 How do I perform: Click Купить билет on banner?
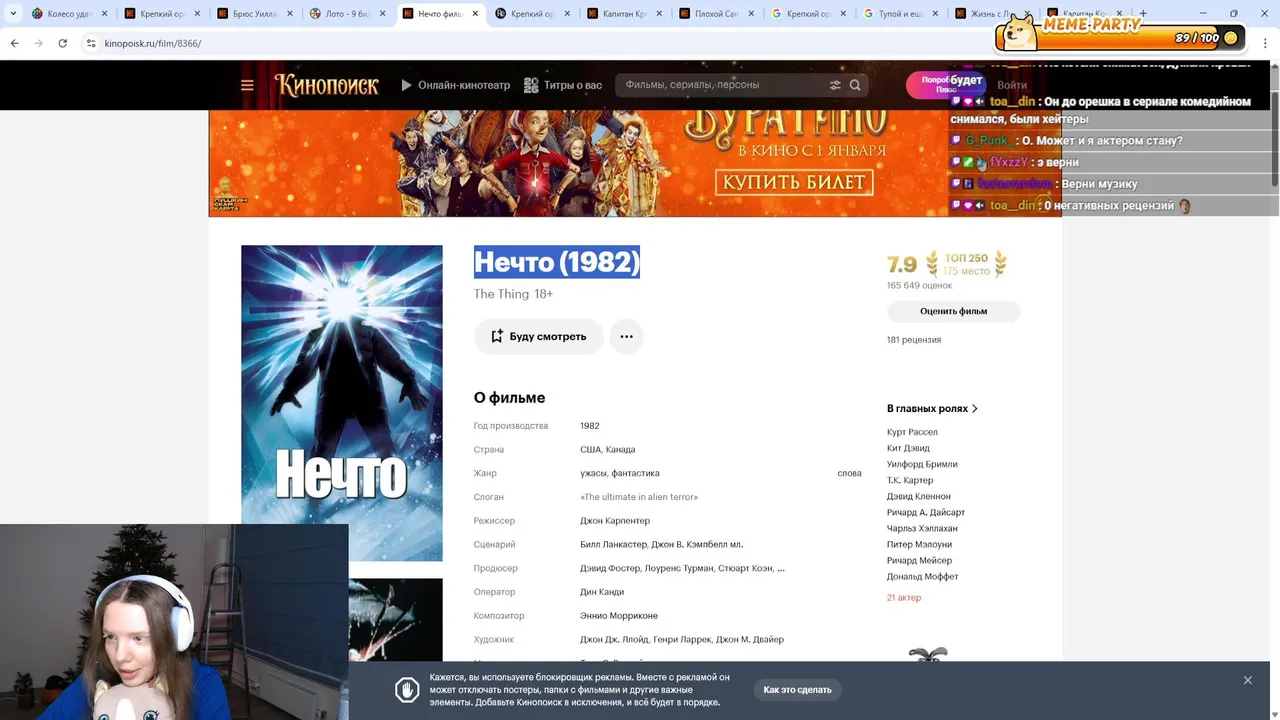pos(794,182)
